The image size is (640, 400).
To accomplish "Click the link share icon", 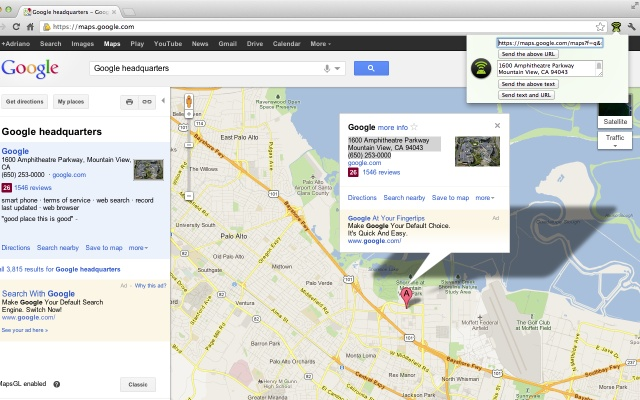I will [x=147, y=102].
